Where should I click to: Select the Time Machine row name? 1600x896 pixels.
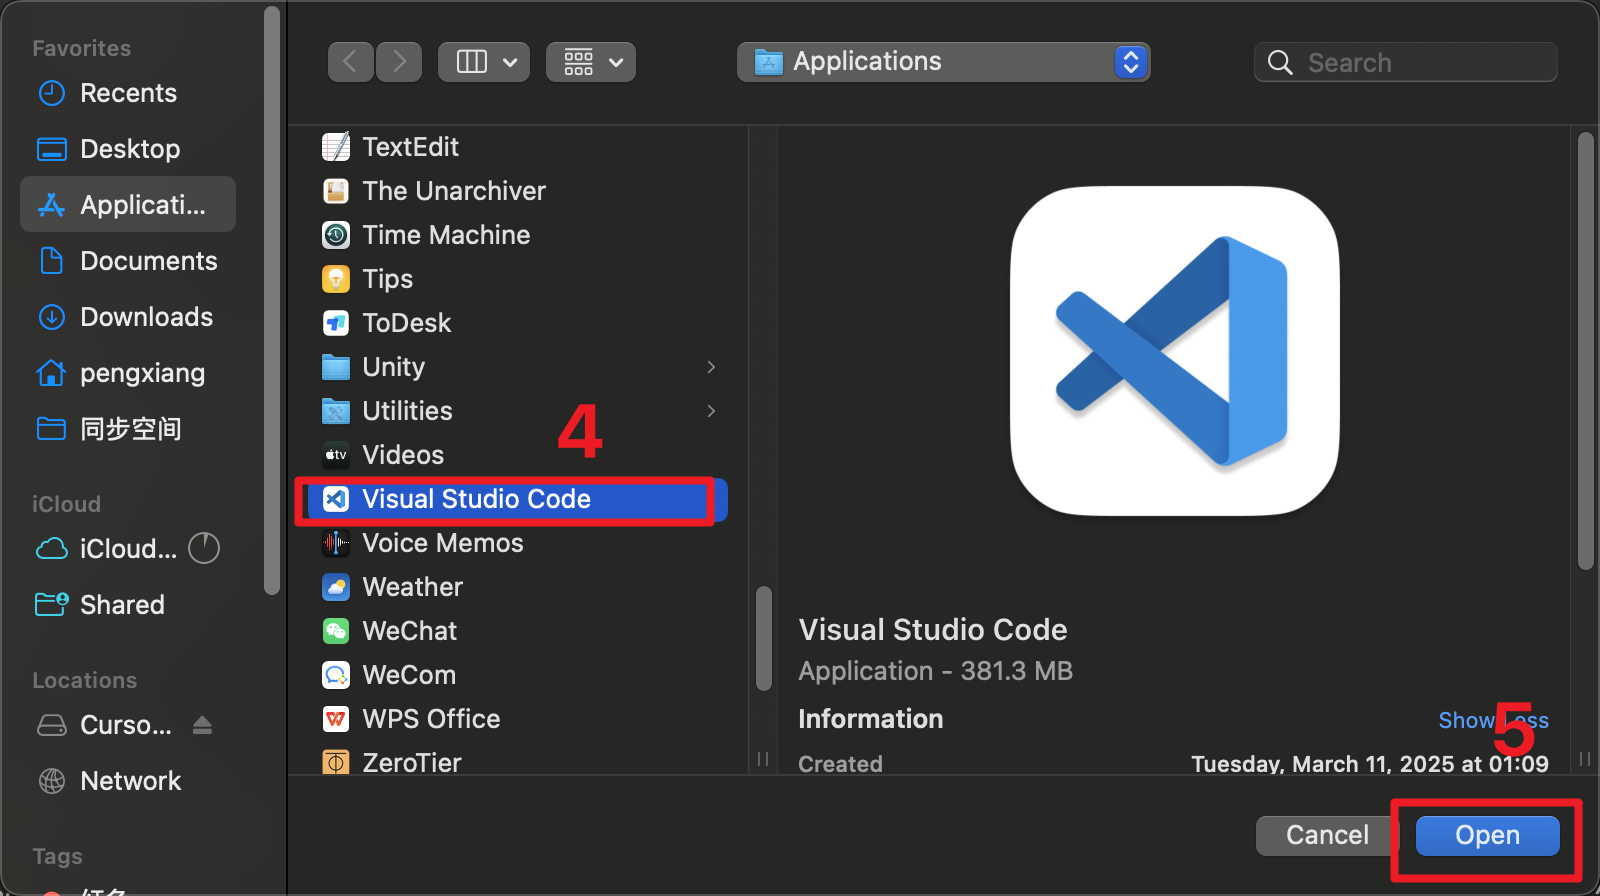point(446,235)
